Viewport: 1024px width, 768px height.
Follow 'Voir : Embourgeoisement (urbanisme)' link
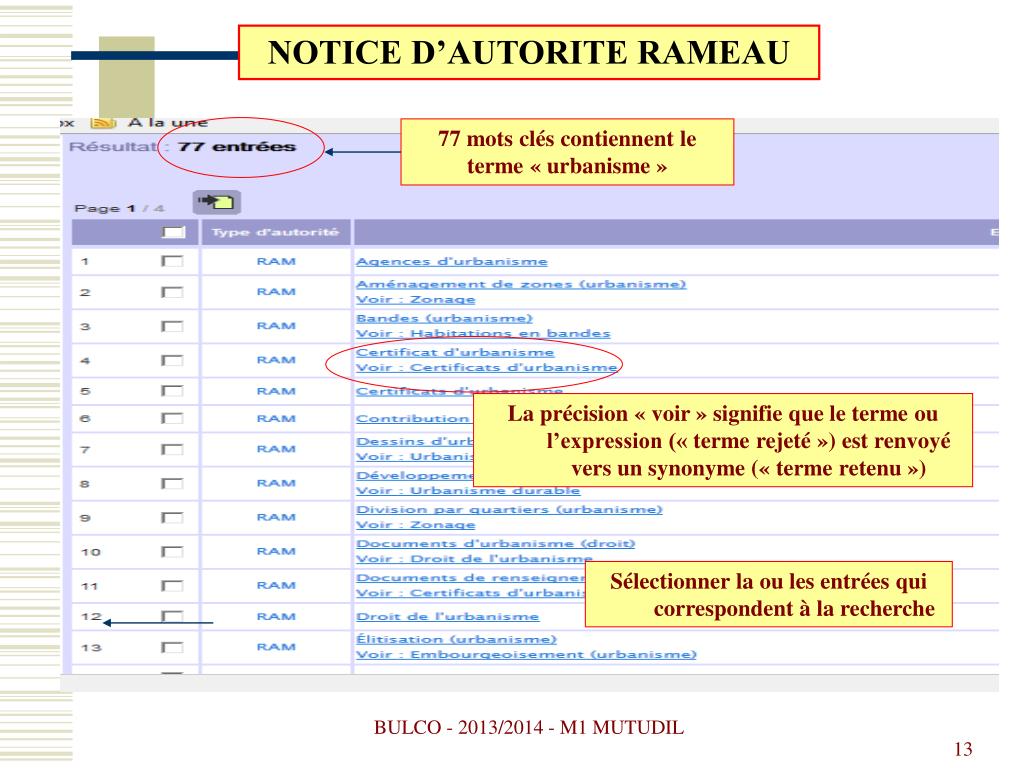(x=526, y=654)
